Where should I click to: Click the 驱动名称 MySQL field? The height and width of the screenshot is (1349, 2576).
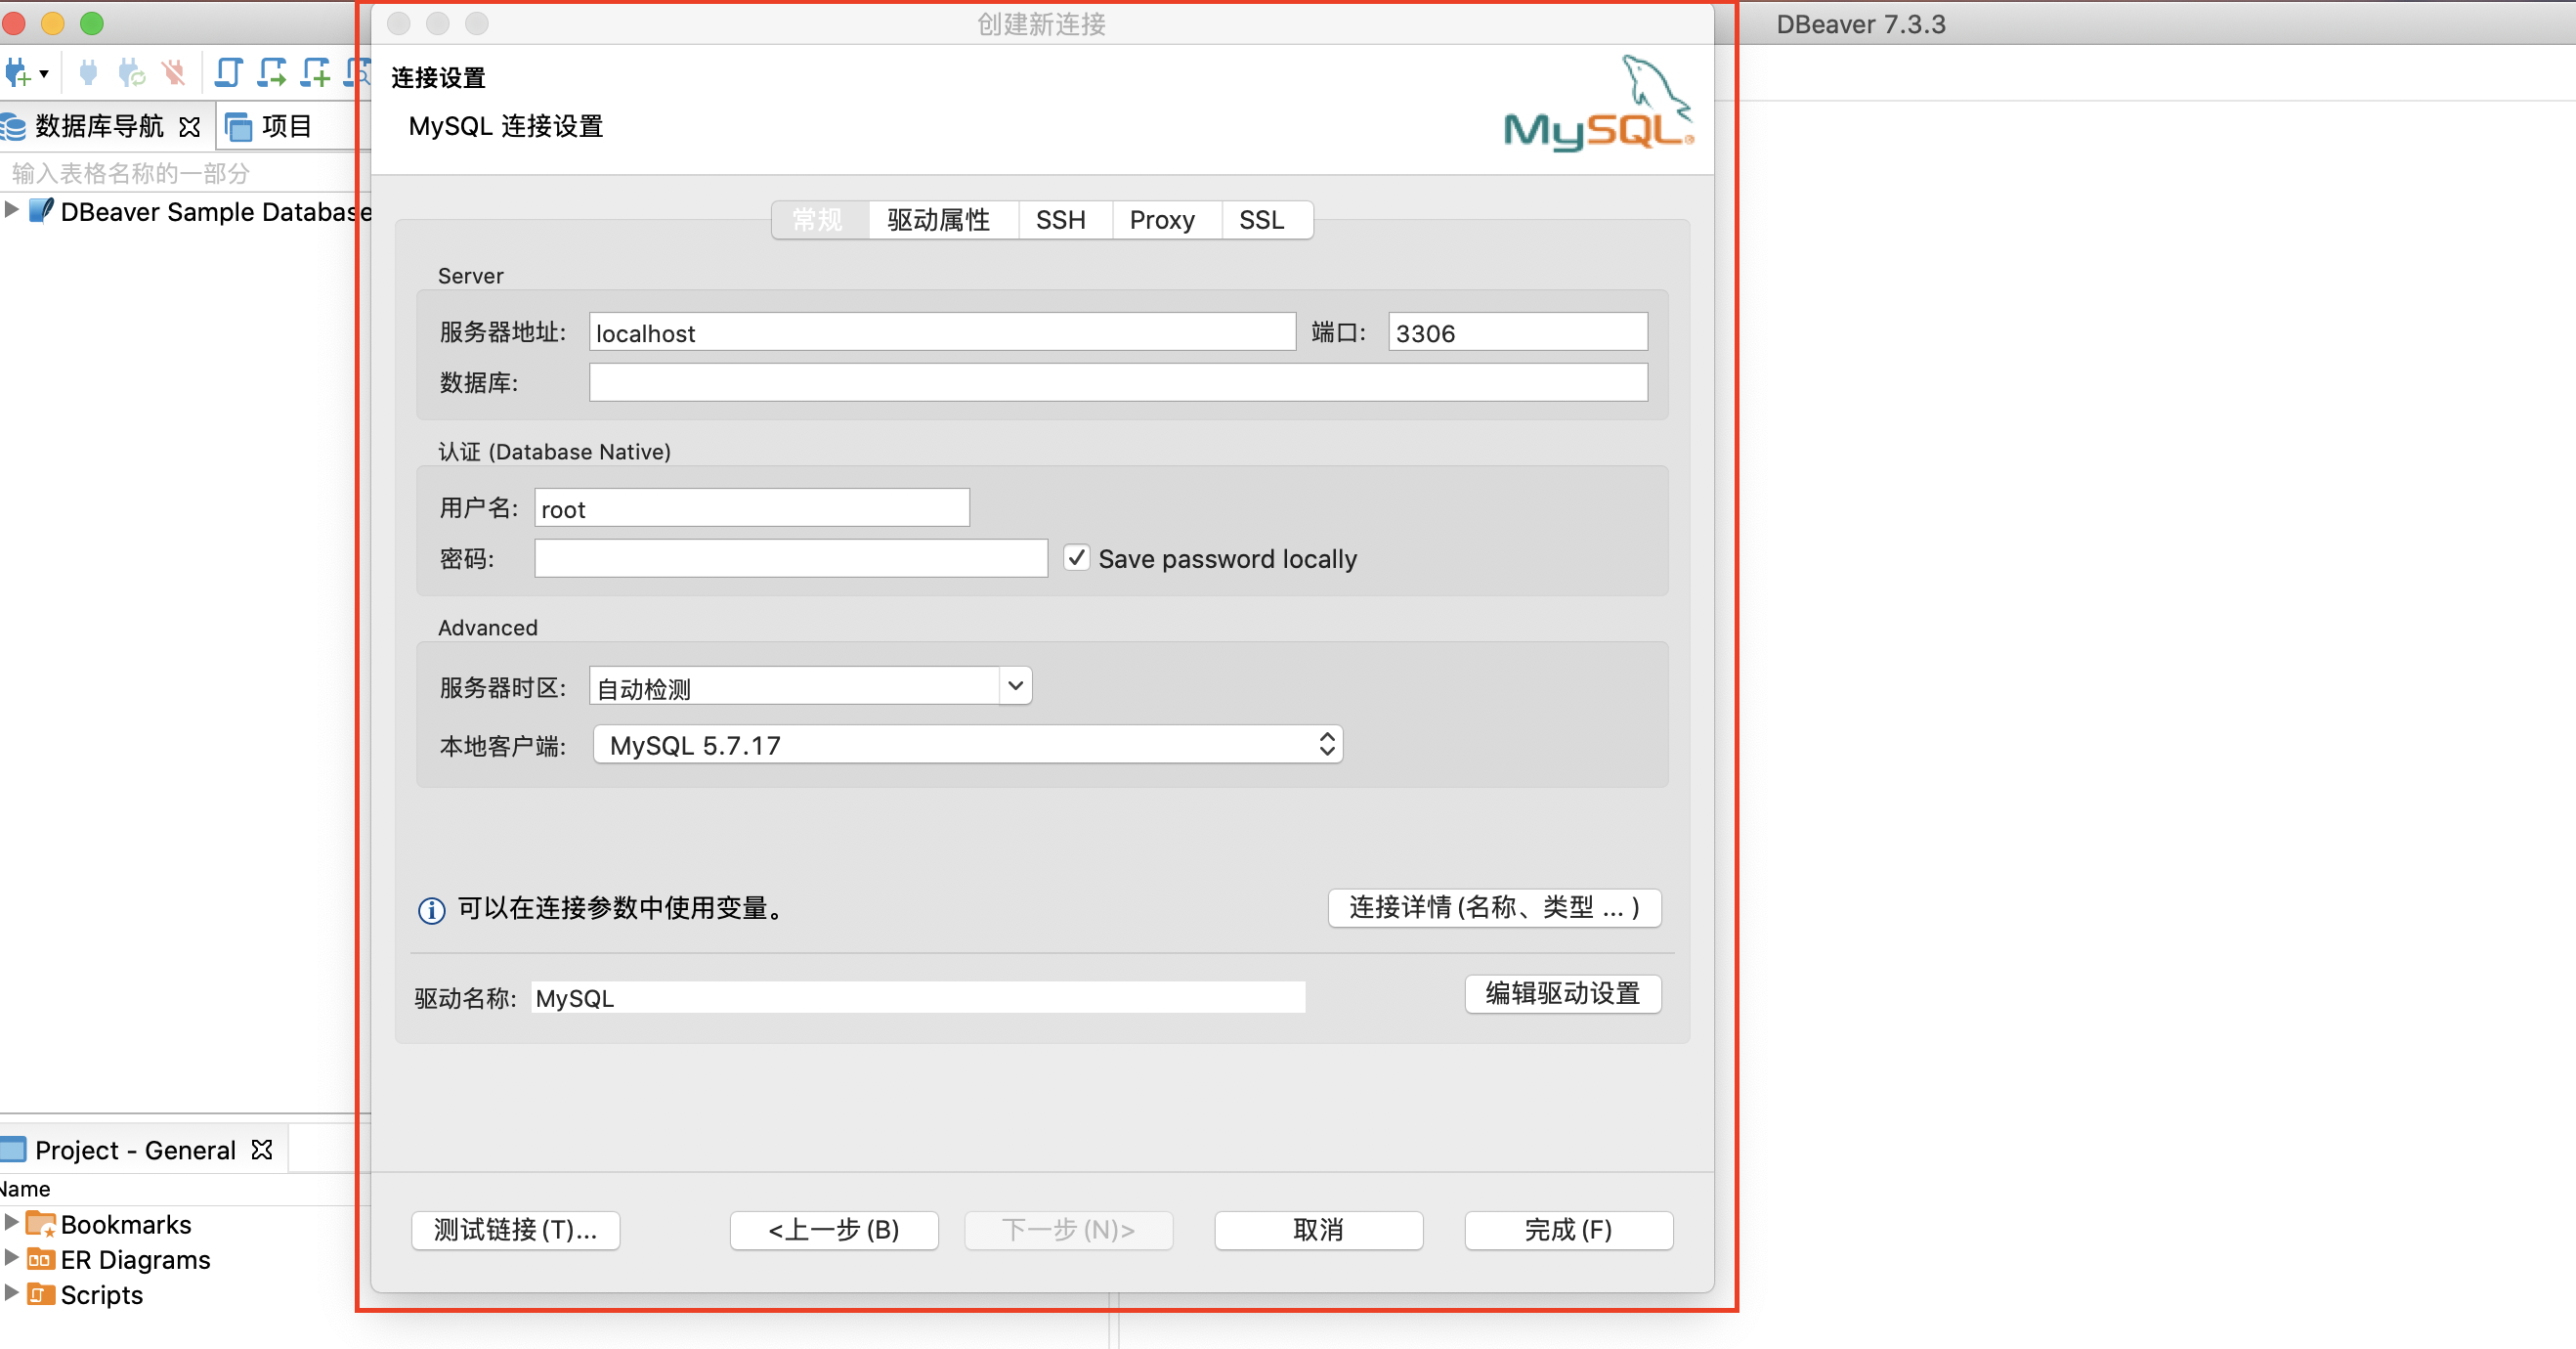918,998
